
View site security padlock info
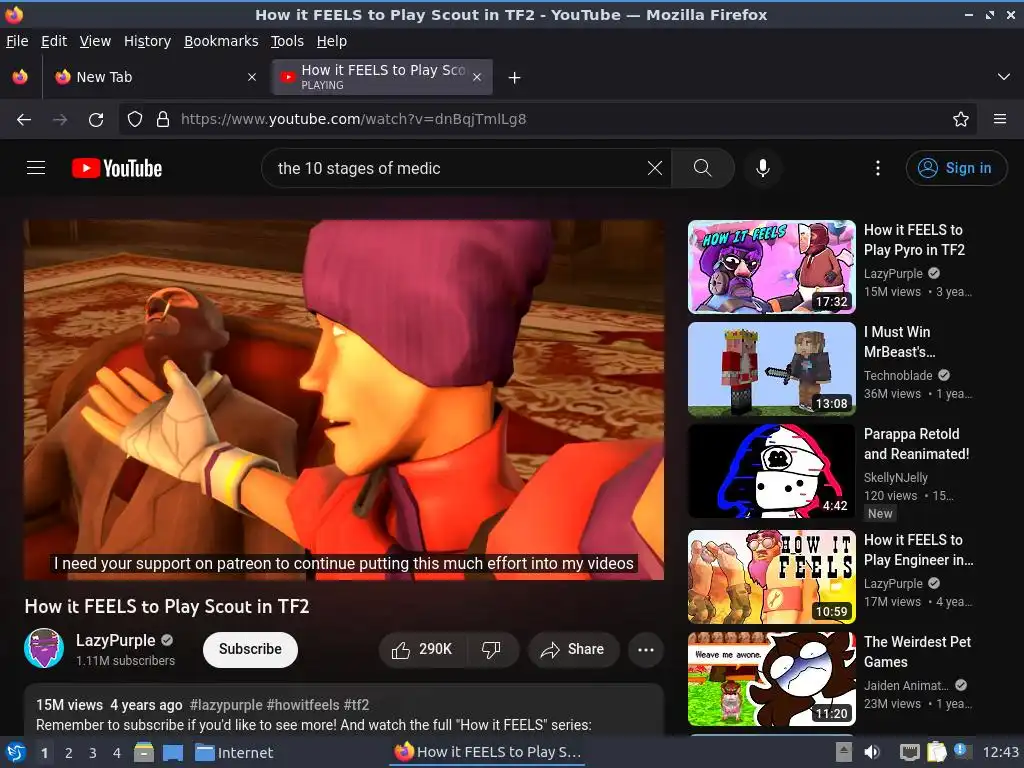[163, 119]
